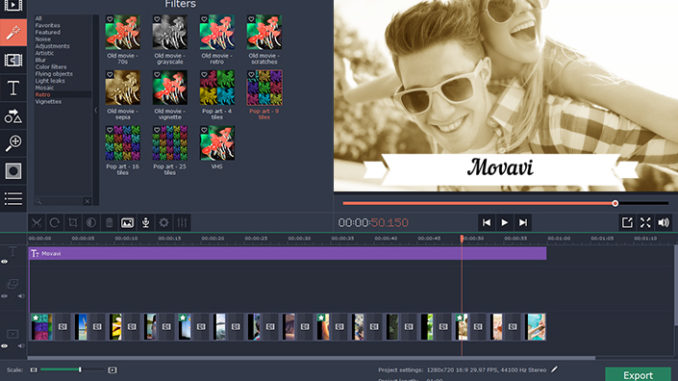Open the More tools list icon
678x381 pixels.
pos(13,199)
